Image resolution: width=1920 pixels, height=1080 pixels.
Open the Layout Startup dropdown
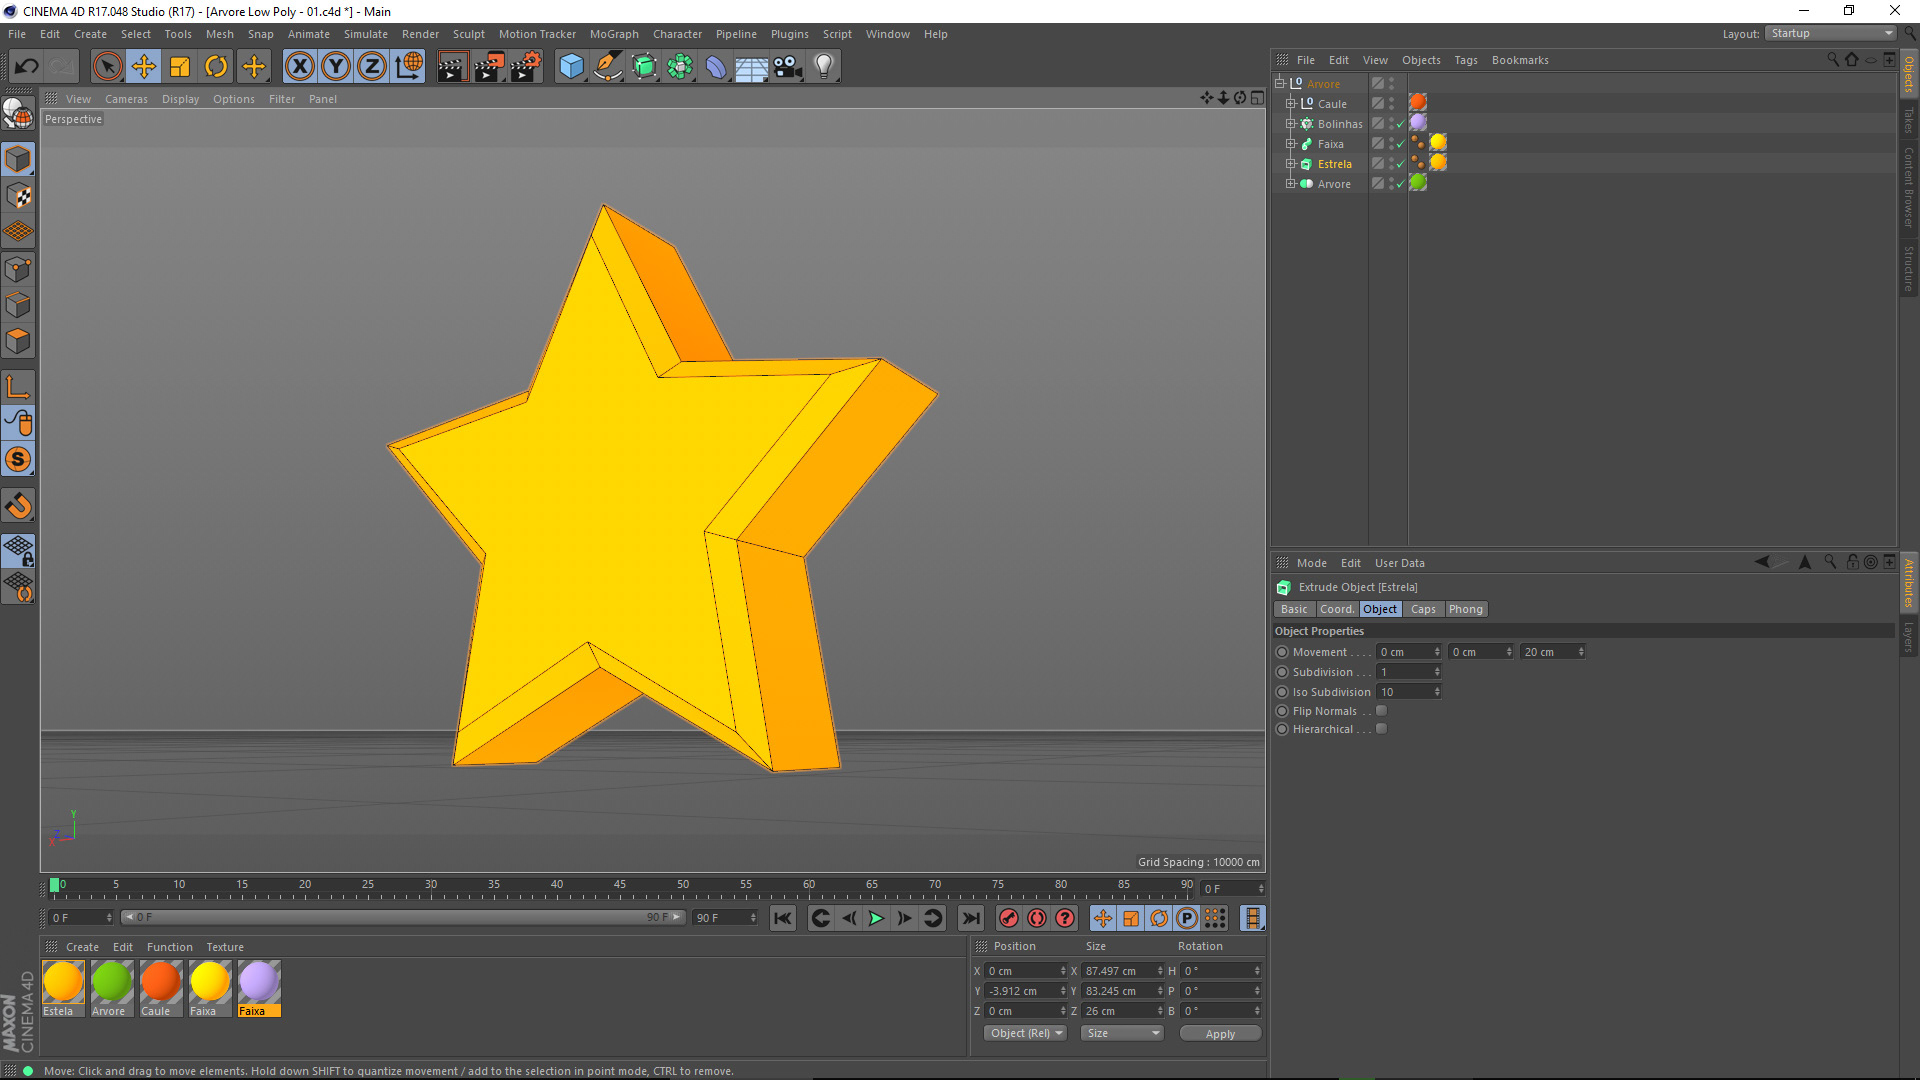1831,33
